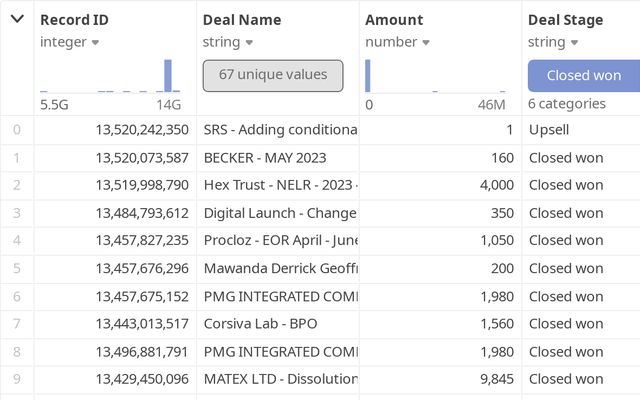The height and width of the screenshot is (400, 640).
Task: Open the Record ID integer type dropdown
Action: [95, 42]
